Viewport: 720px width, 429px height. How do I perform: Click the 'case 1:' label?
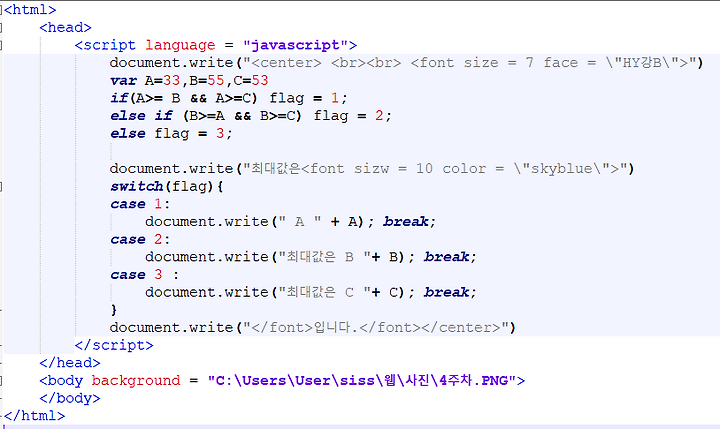(x=140, y=204)
